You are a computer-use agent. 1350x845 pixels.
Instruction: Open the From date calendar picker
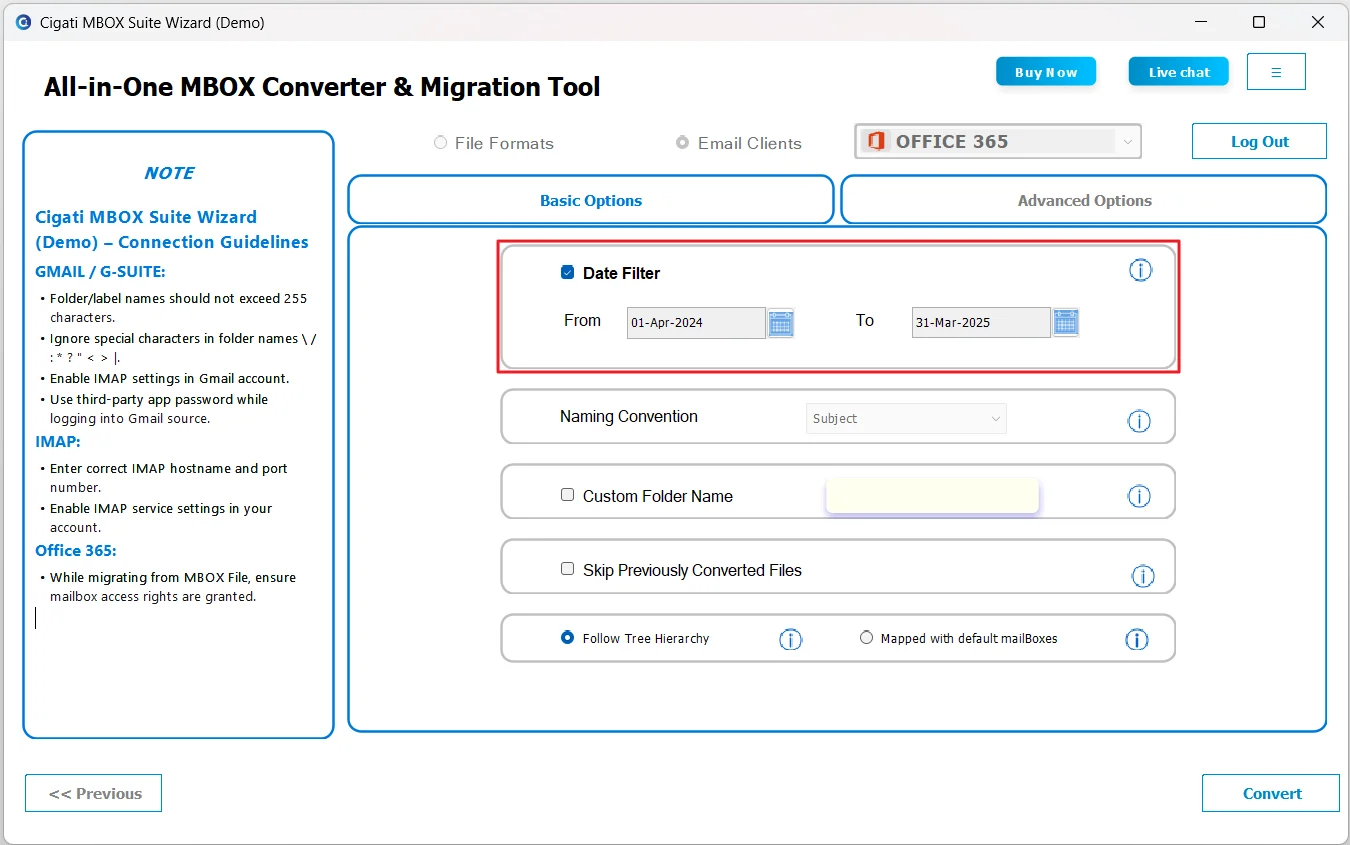click(x=781, y=323)
